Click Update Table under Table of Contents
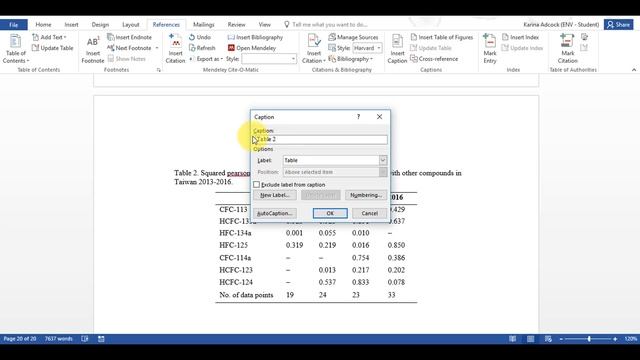Image resolution: width=640 pixels, height=360 pixels. tap(53, 48)
